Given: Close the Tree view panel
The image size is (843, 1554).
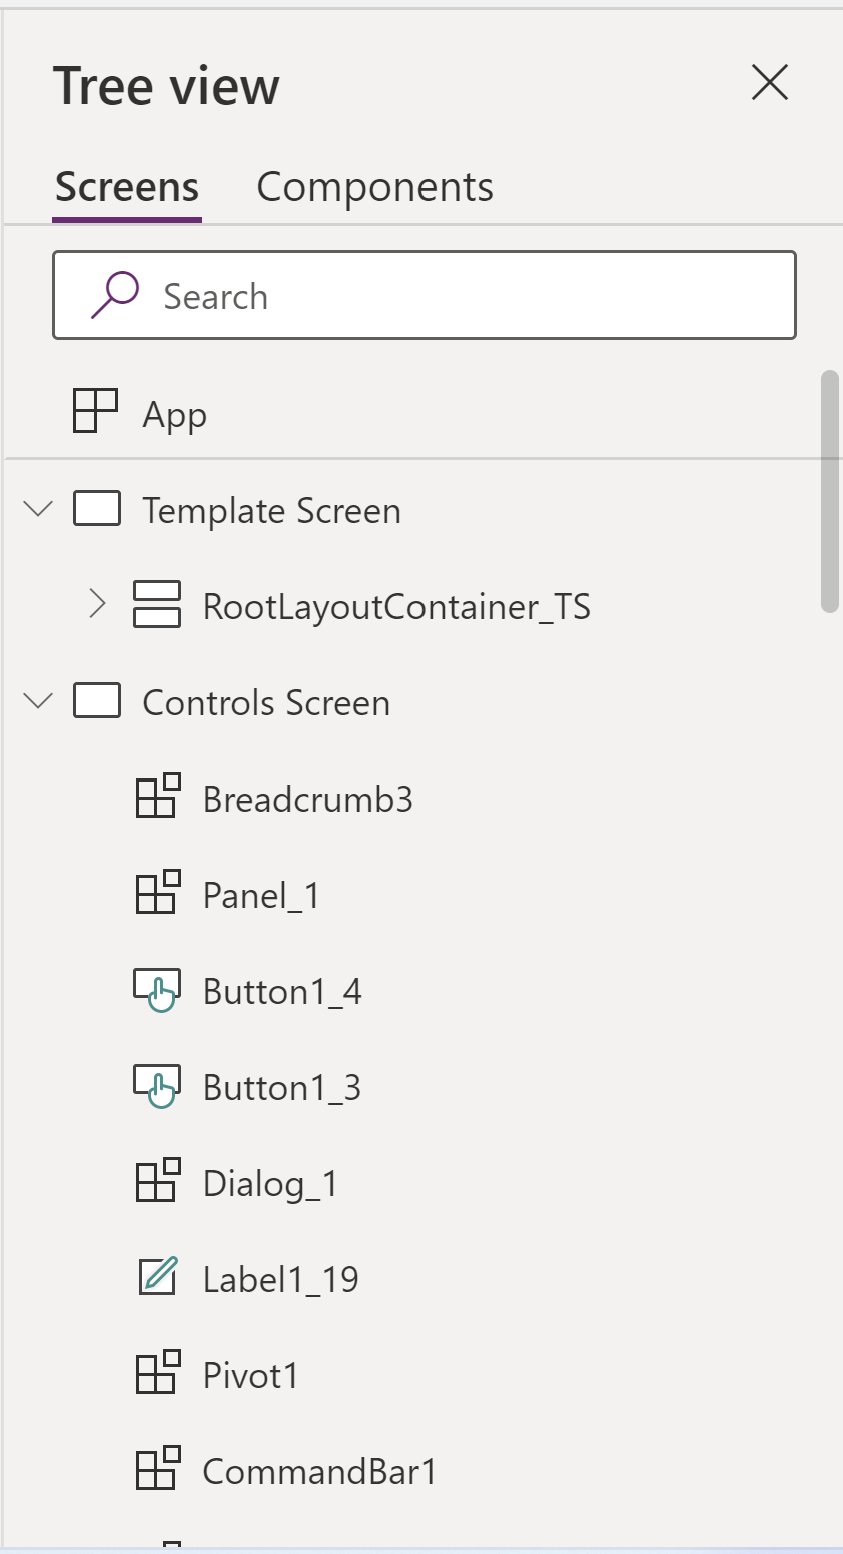Looking at the screenshot, I should click(770, 83).
